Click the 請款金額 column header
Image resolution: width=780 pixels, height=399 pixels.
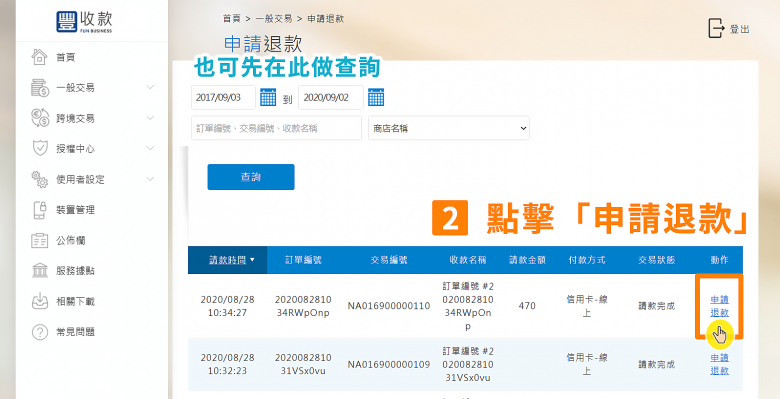point(527,260)
